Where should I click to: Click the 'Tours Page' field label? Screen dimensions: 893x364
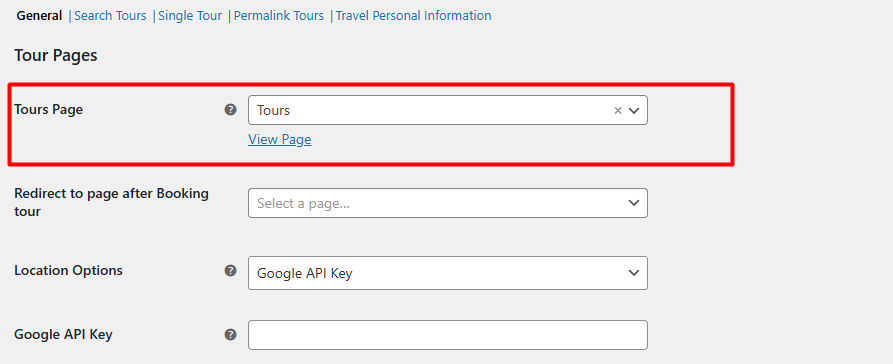[48, 109]
